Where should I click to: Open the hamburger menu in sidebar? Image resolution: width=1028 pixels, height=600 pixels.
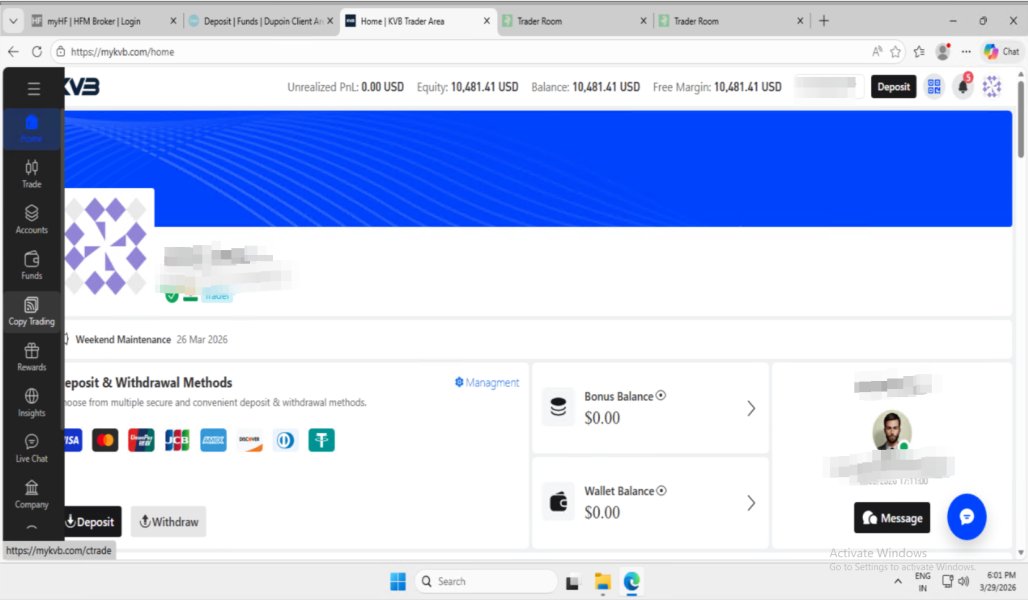tap(33, 89)
